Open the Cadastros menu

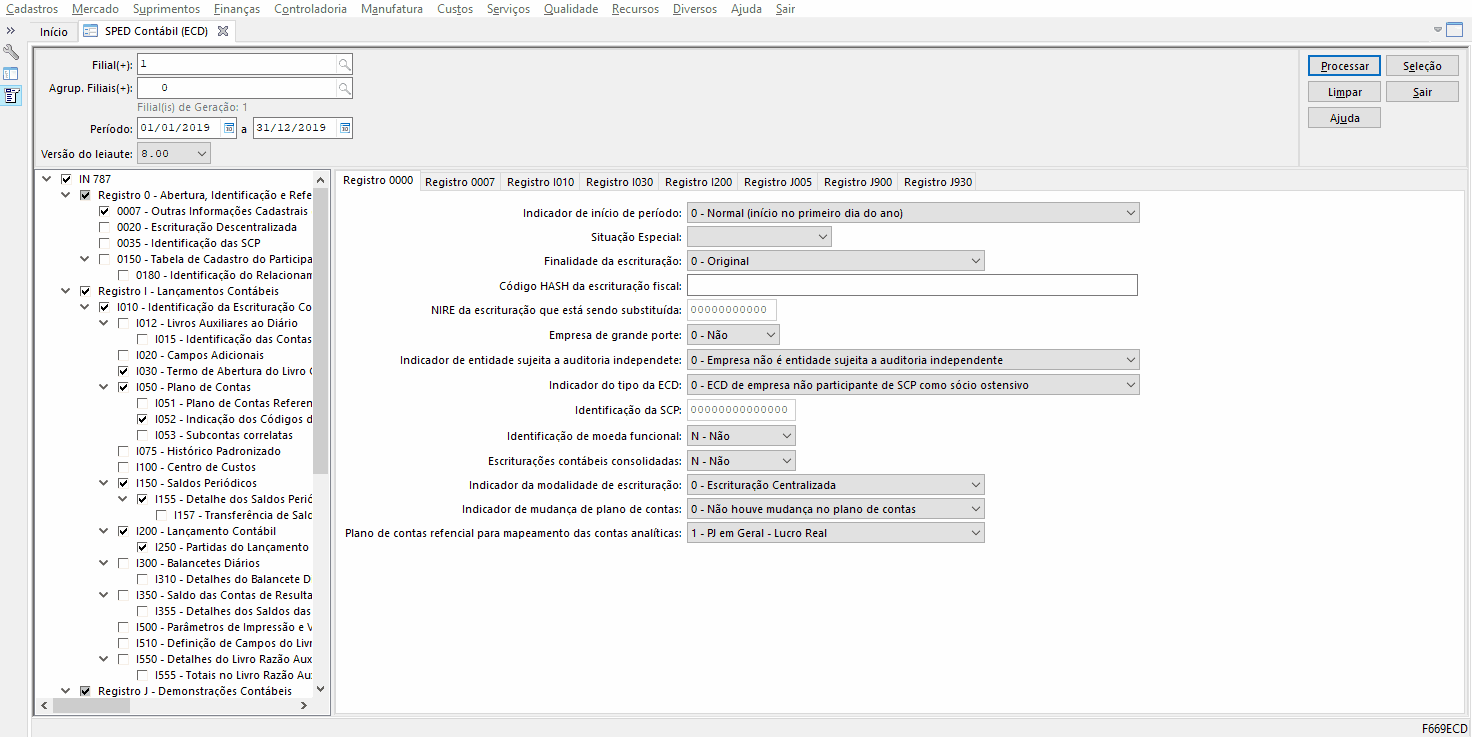(32, 9)
